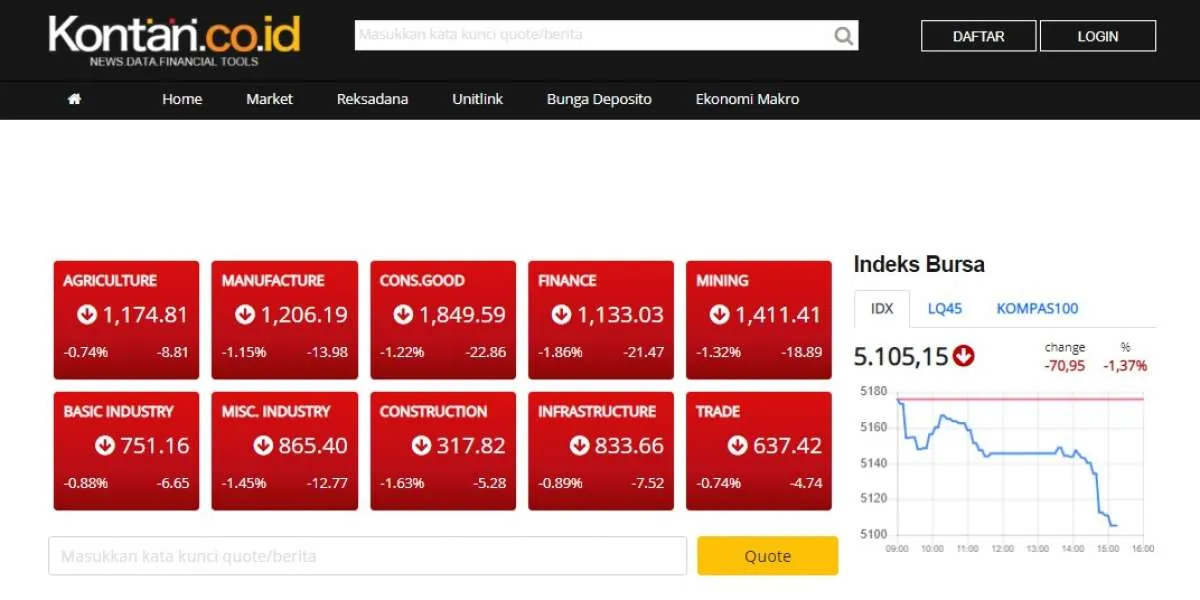Screen dimensions: 1200x600
Task: Click the home icon in navigation bar
Action: (74, 99)
